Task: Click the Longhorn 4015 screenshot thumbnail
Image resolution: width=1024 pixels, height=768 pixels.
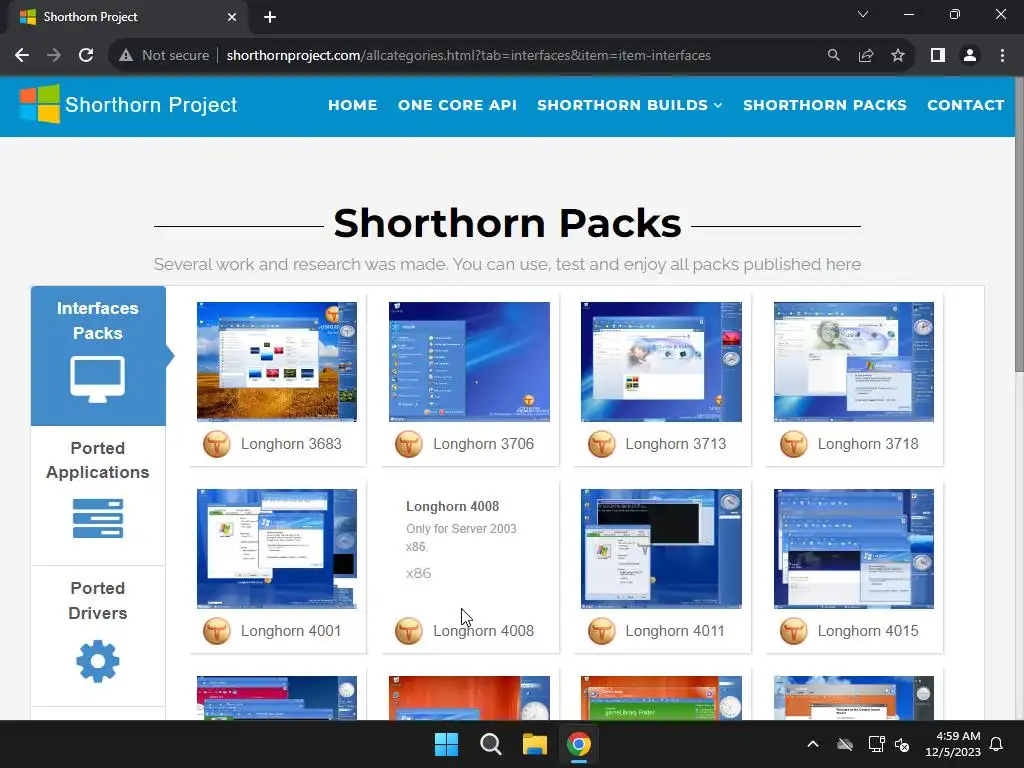Action: point(854,549)
